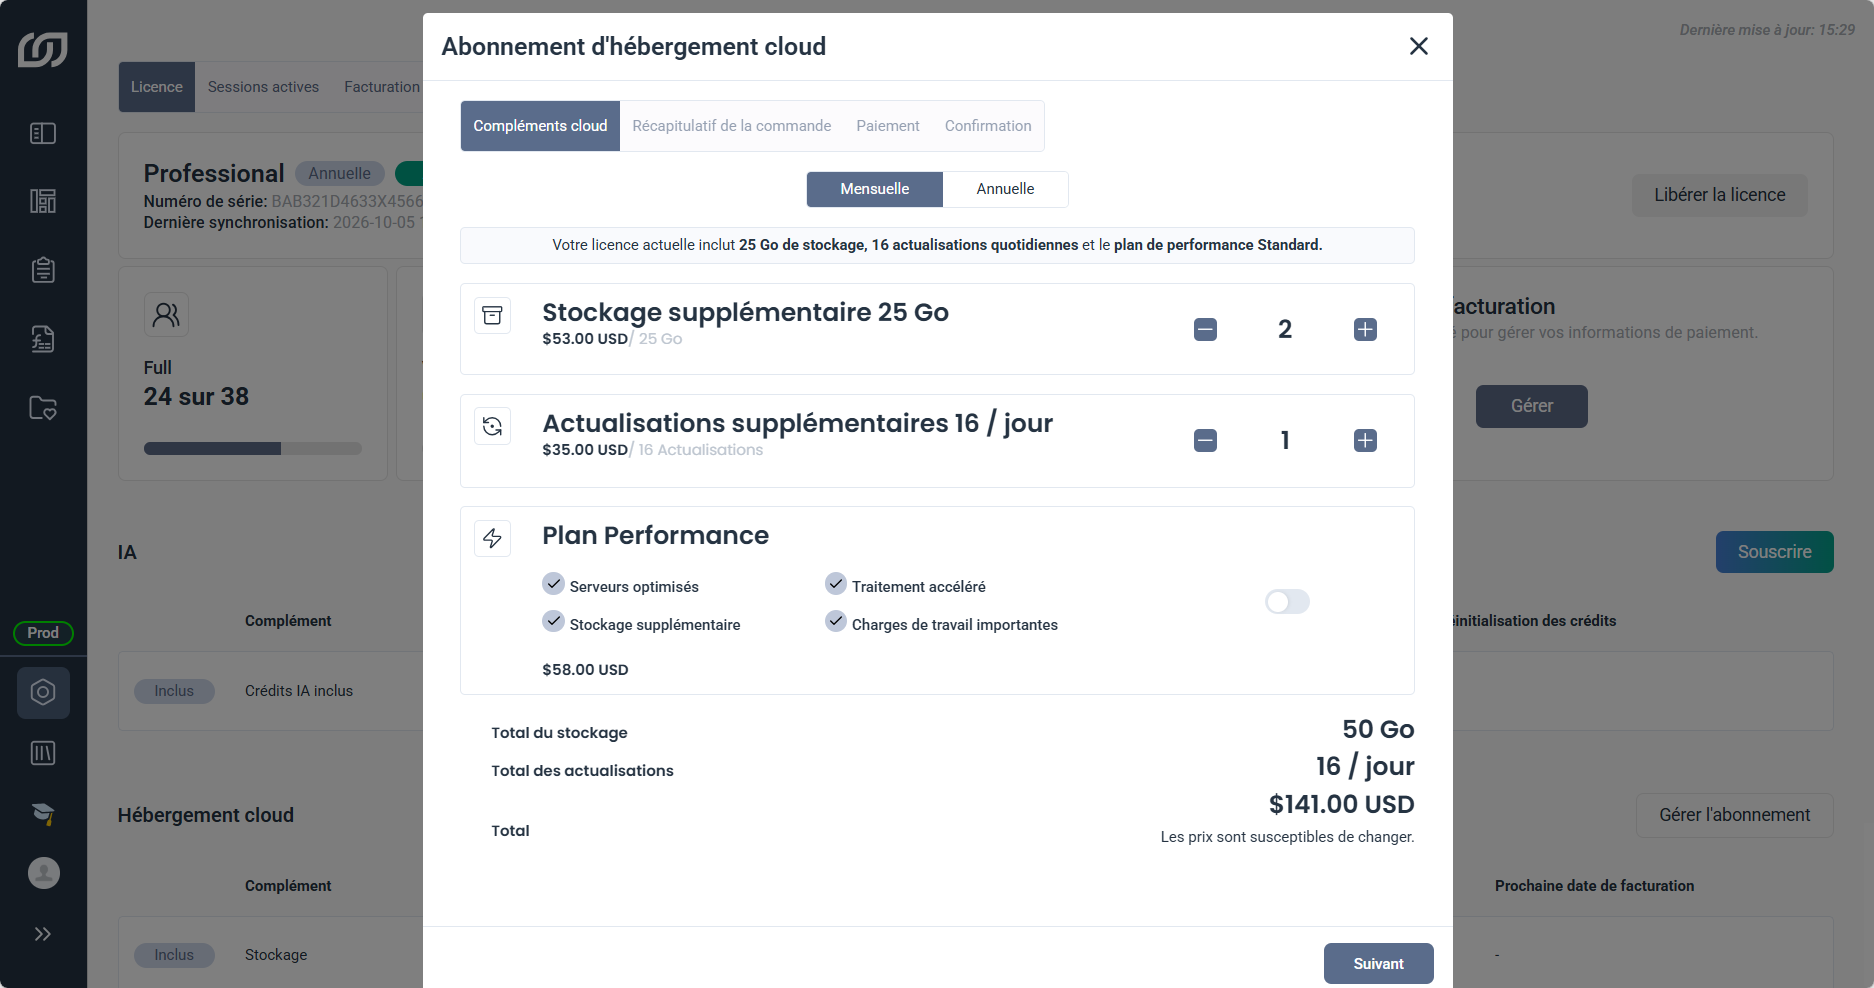Screen dimensions: 1874x988
Task: Click the Suivant button
Action: [x=1378, y=964]
